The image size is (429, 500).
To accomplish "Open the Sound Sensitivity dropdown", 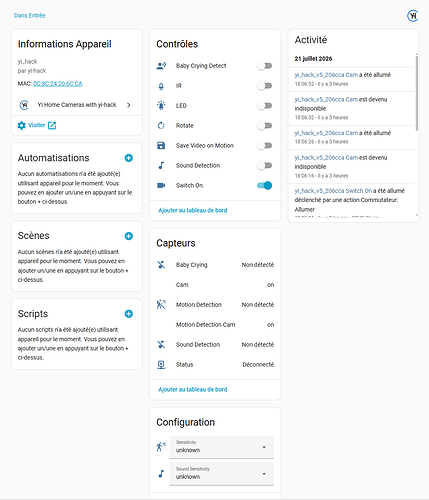I will [x=222, y=473].
